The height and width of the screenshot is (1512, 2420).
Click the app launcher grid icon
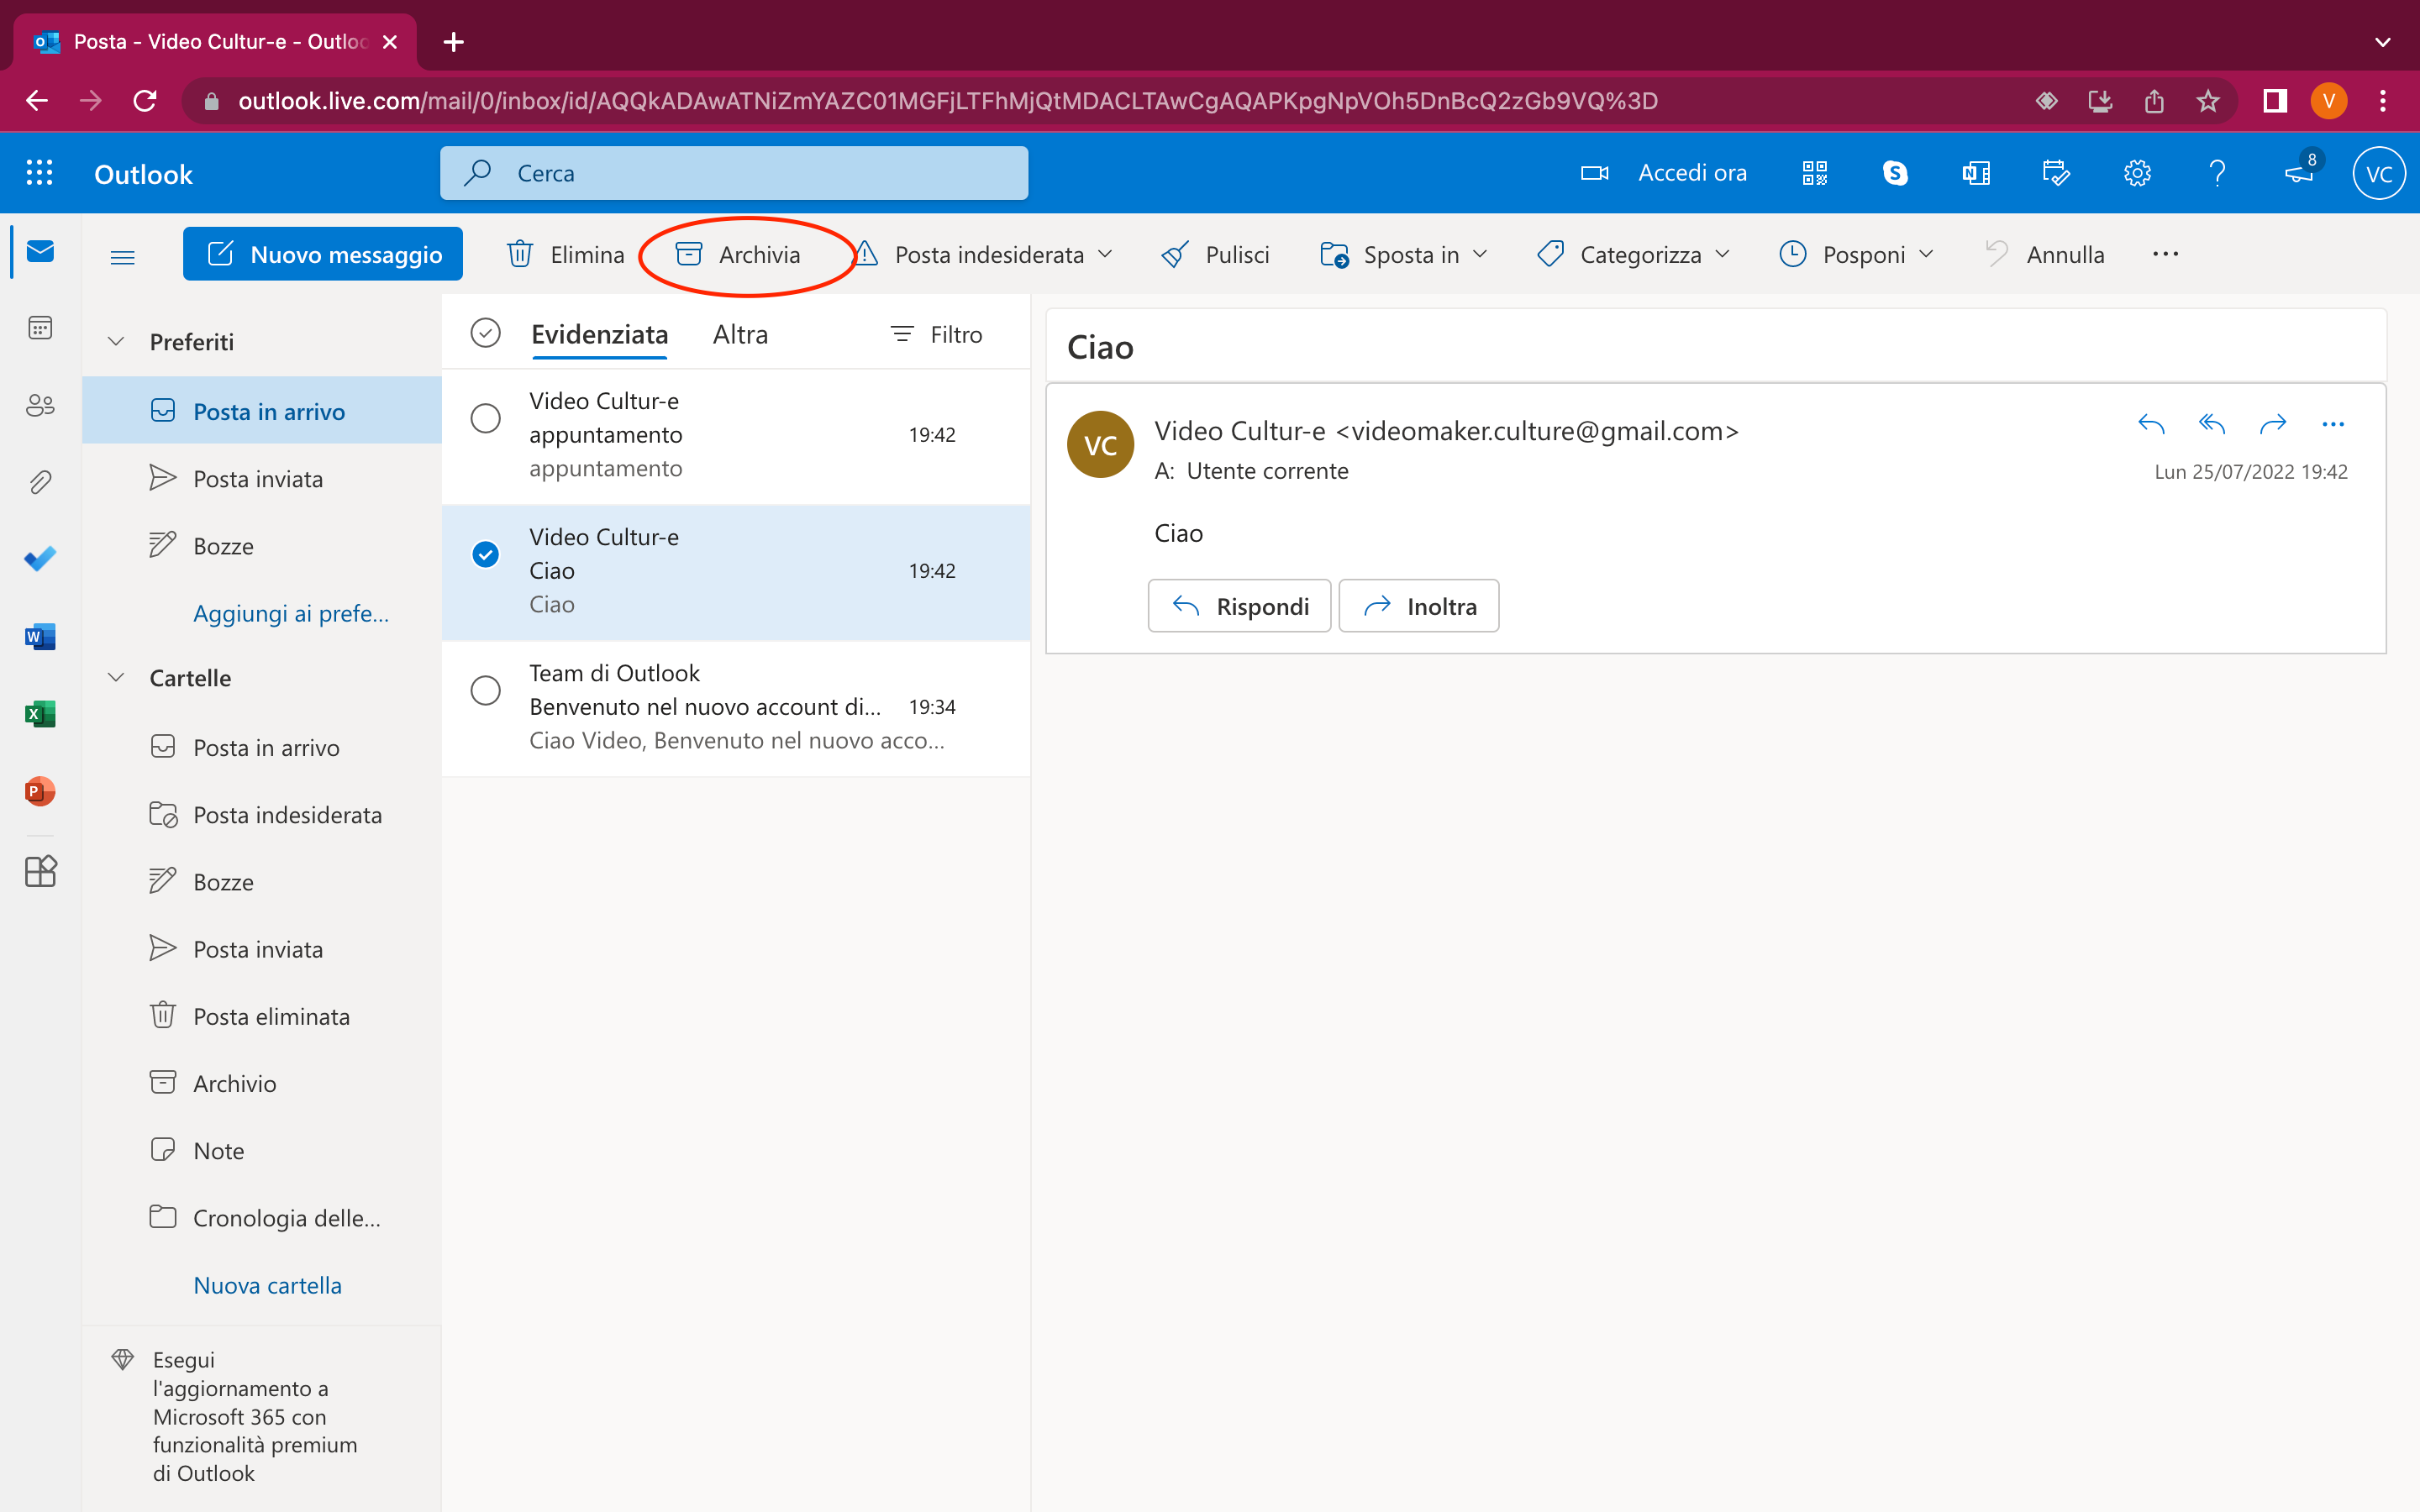coord(39,173)
